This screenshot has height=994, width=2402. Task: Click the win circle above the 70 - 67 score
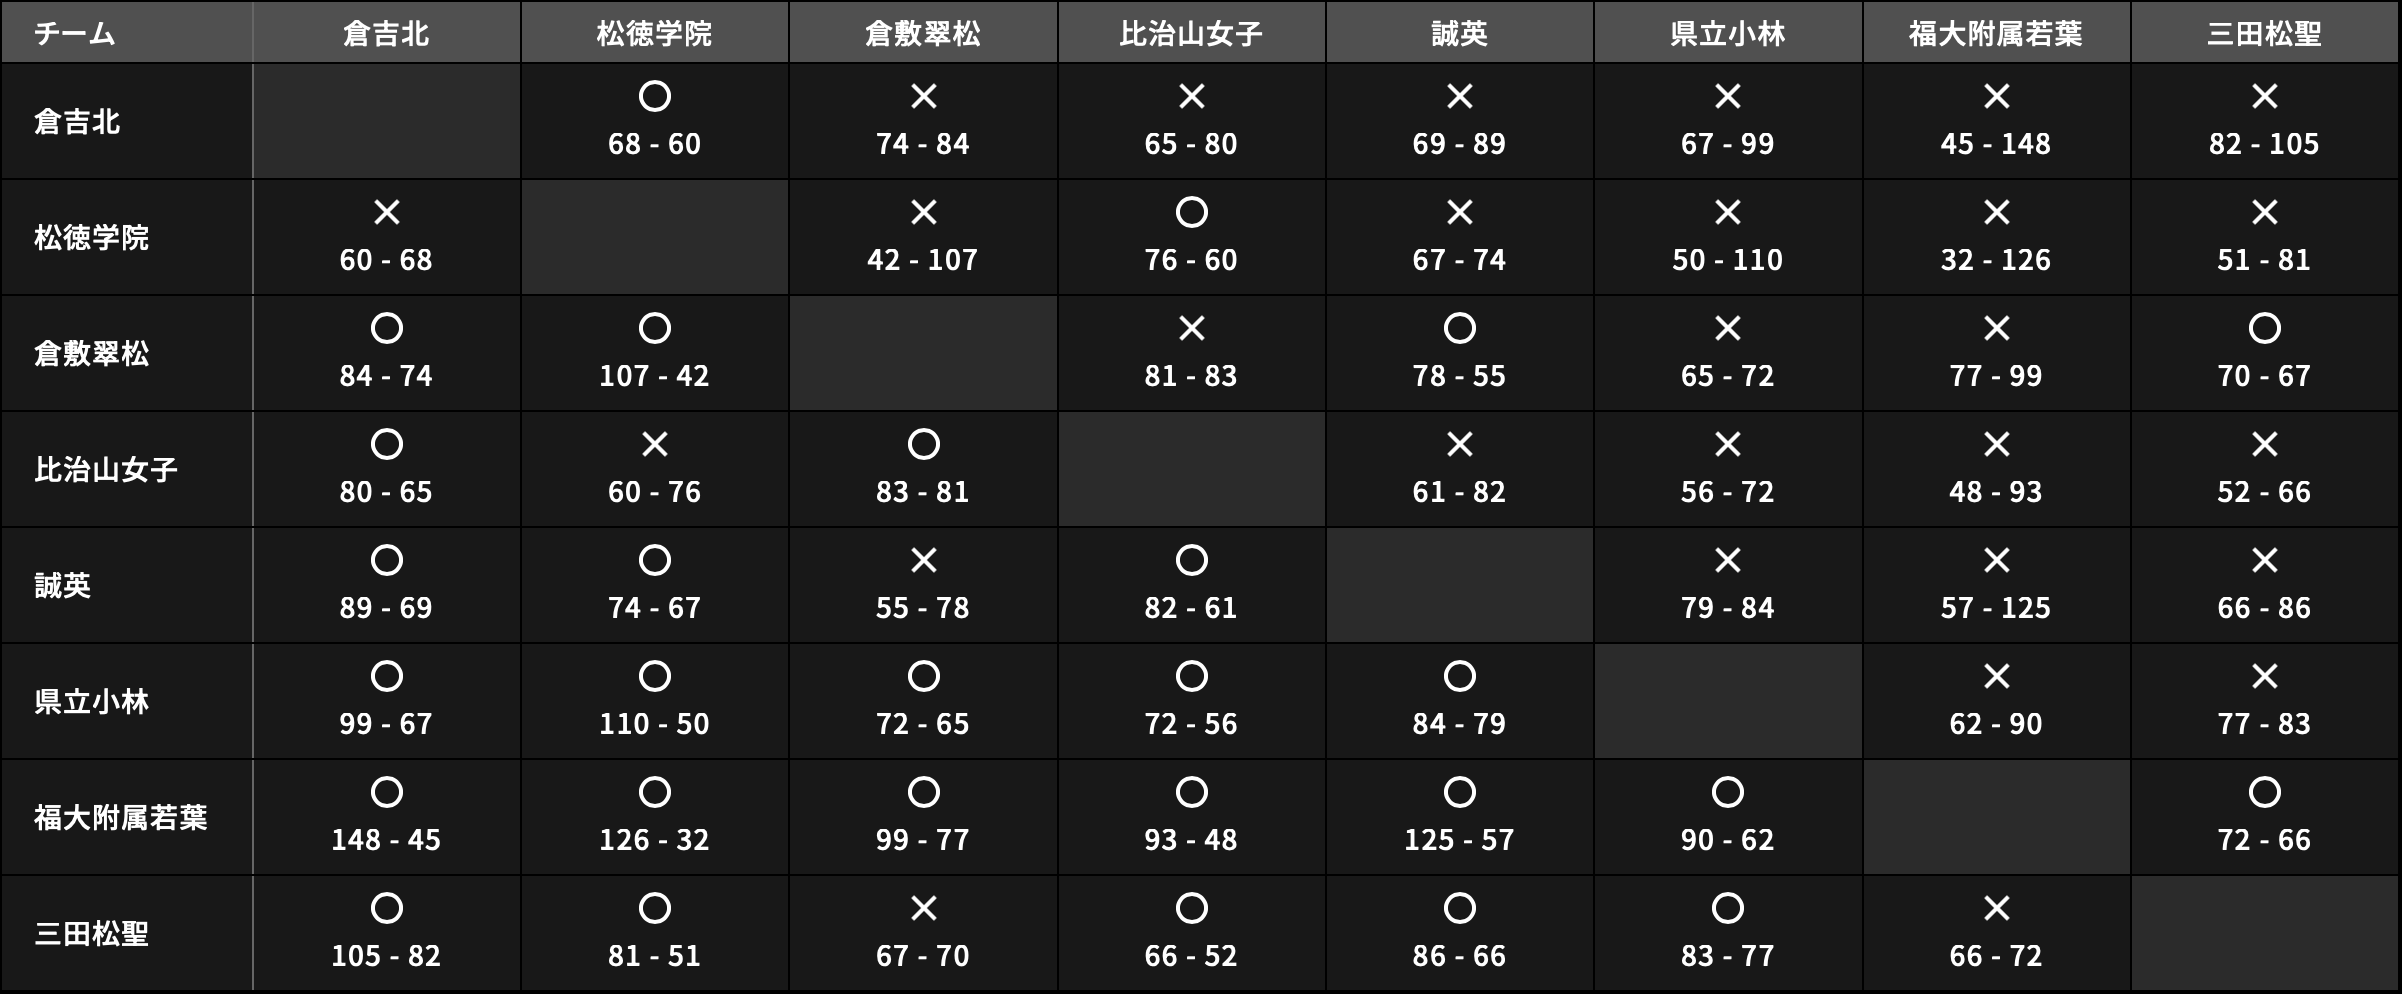(x=2264, y=329)
